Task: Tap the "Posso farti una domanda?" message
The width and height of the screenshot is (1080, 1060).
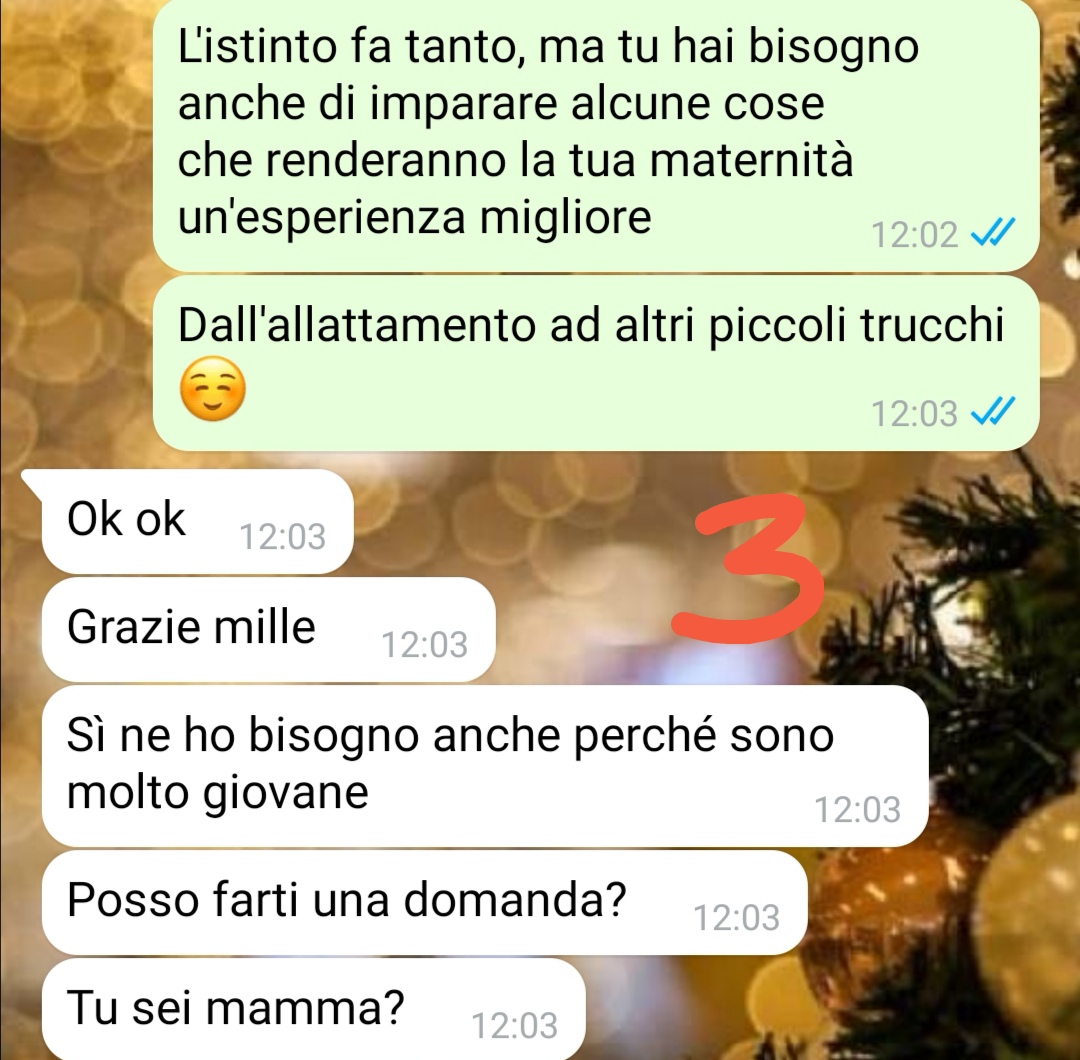Action: (x=424, y=902)
